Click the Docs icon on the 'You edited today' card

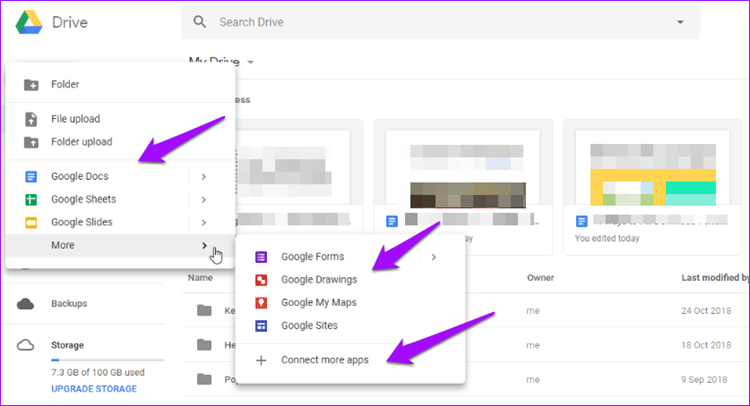click(x=582, y=221)
